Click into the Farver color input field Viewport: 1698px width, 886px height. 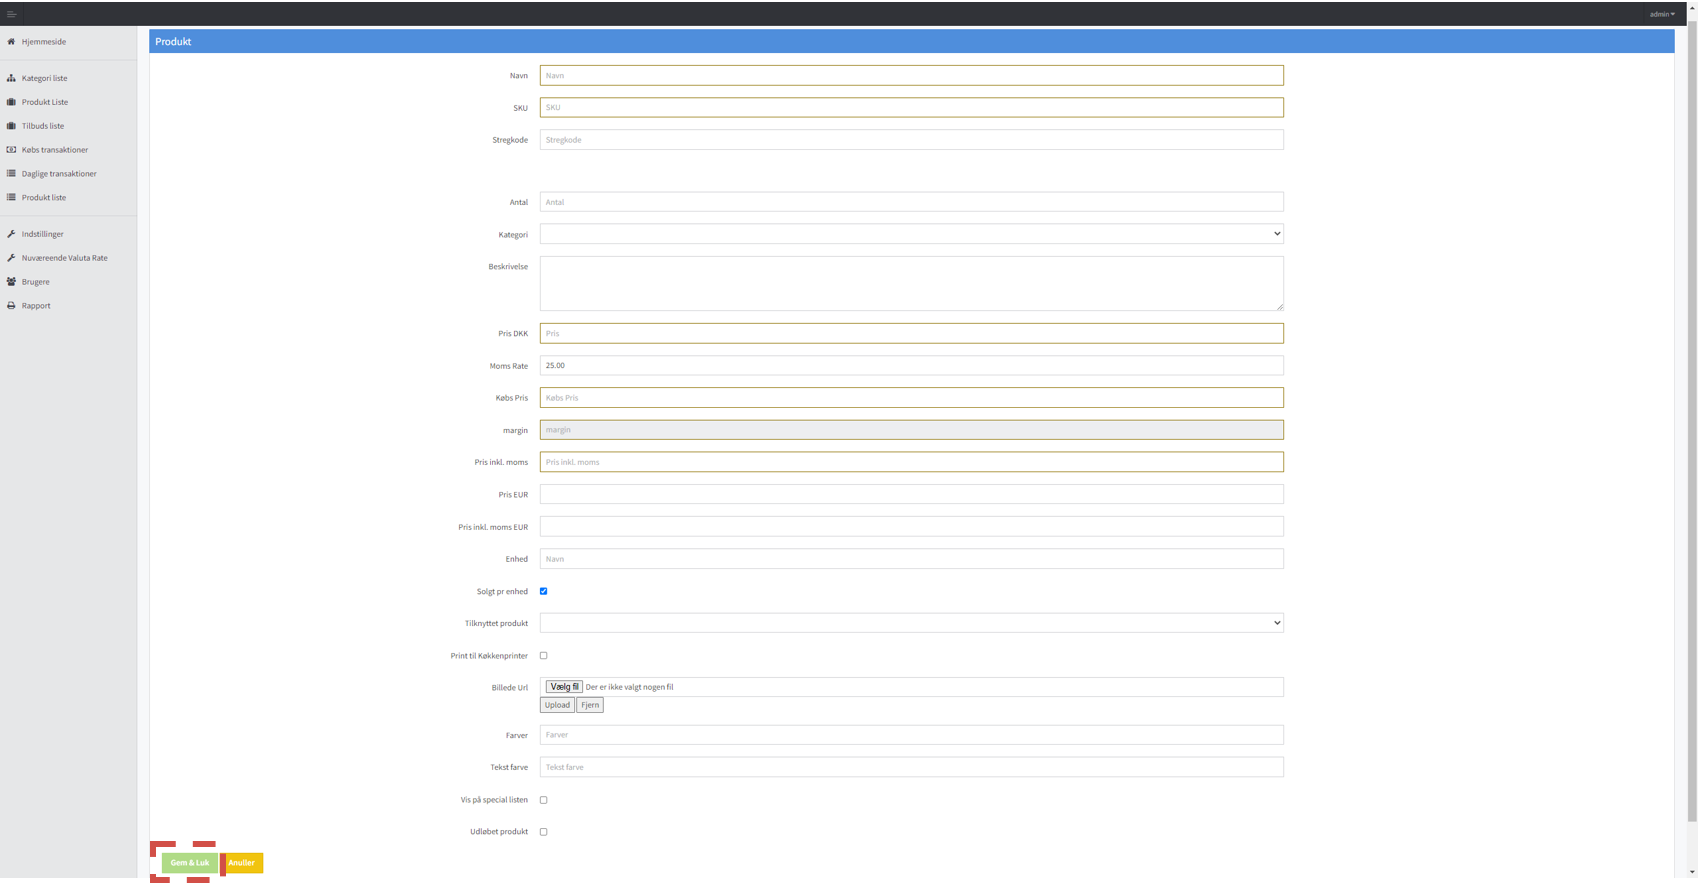(911, 735)
